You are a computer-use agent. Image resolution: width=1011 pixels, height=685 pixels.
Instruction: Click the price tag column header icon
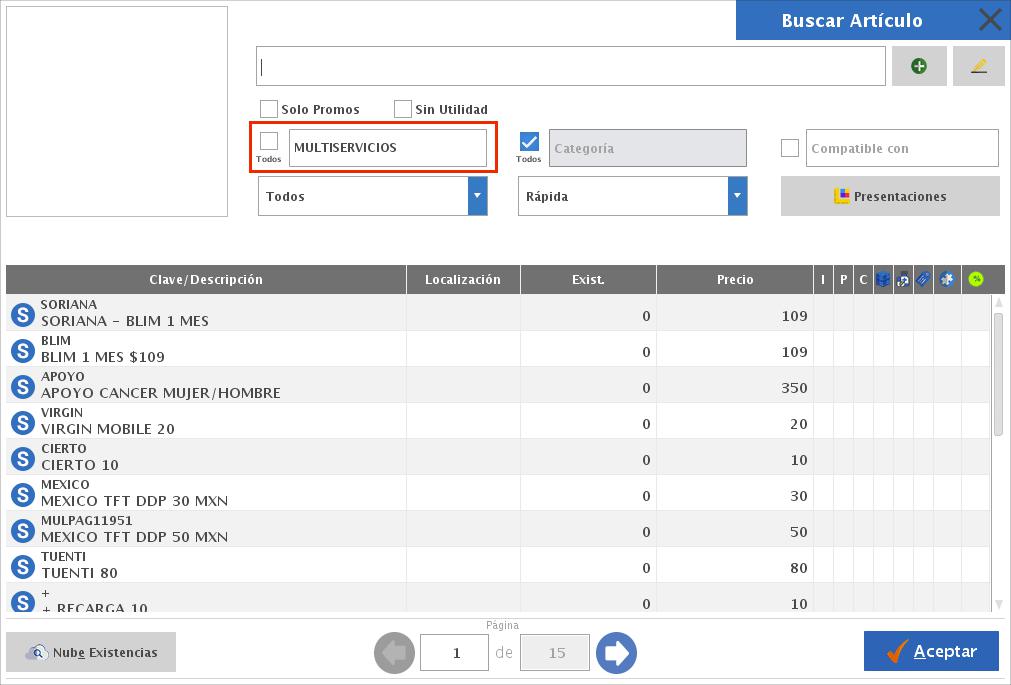tap(923, 280)
